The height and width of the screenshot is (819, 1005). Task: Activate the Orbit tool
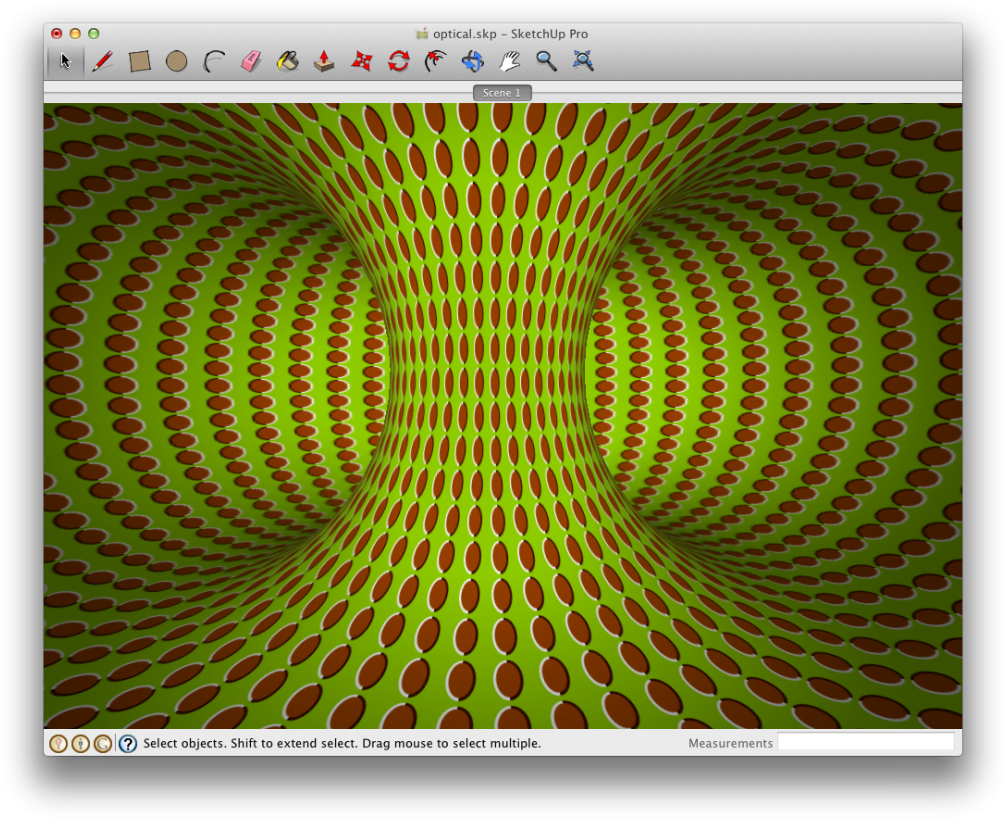coord(471,60)
